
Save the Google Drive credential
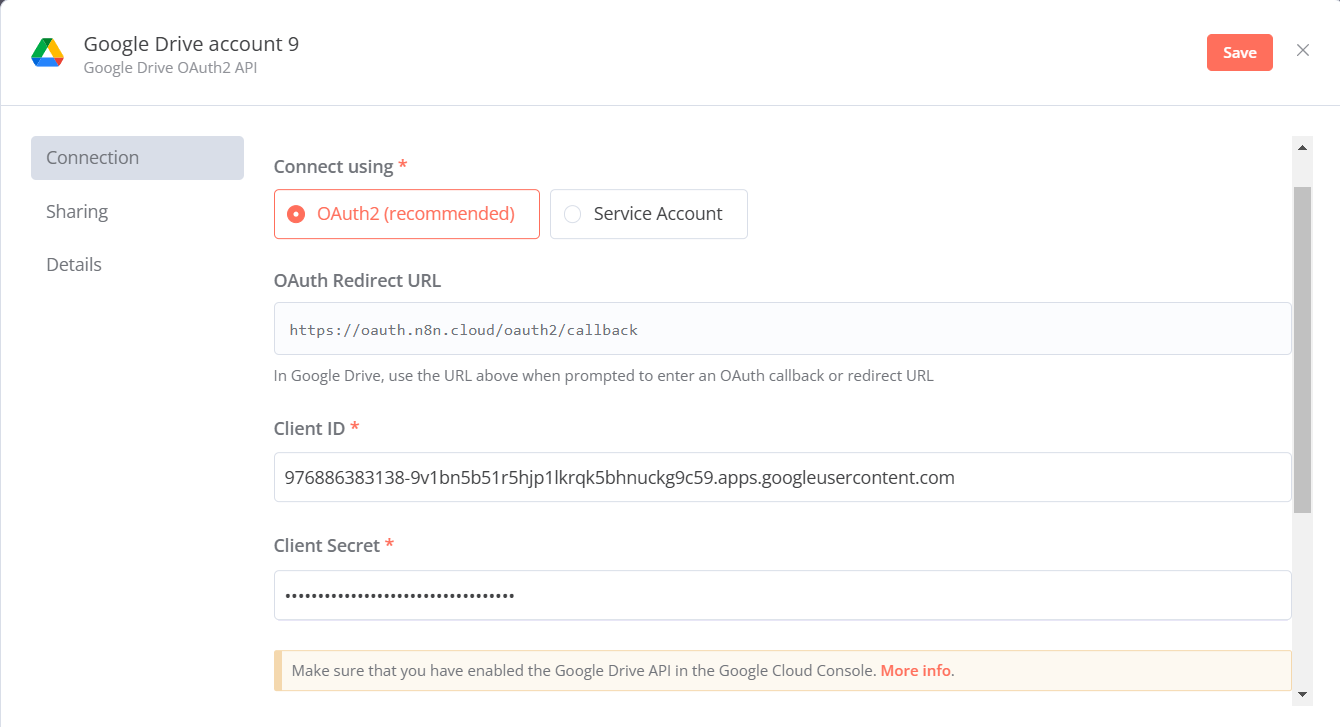(1240, 53)
